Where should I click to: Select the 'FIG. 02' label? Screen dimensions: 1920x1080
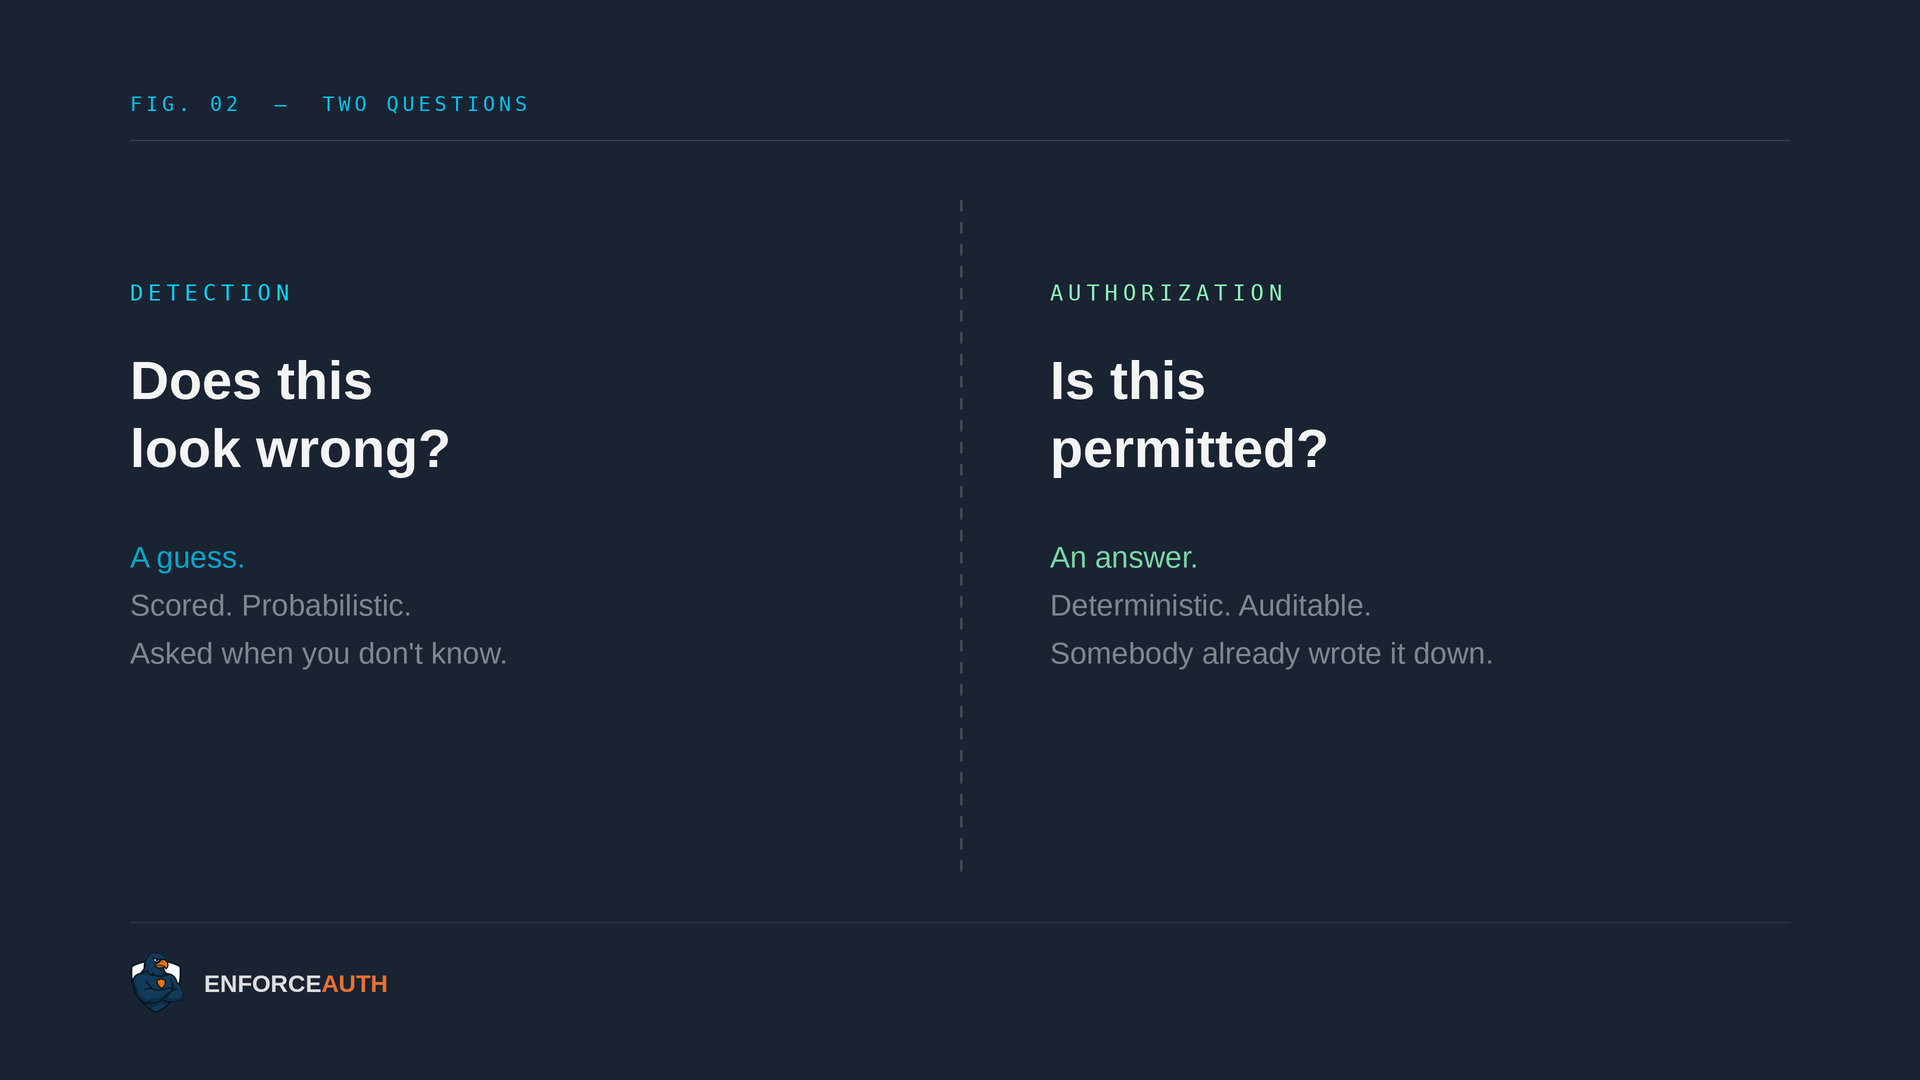(x=185, y=105)
